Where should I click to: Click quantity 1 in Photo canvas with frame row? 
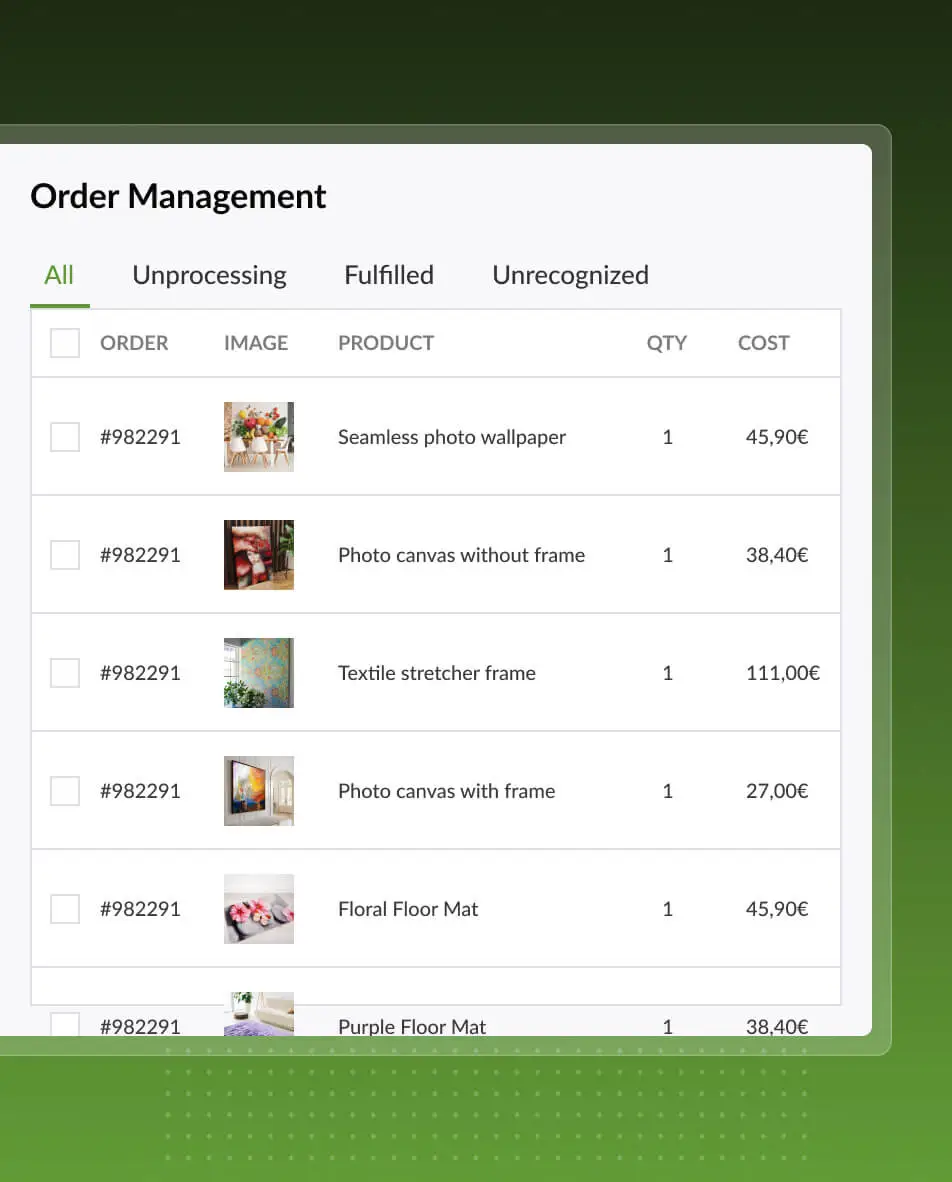coord(667,791)
